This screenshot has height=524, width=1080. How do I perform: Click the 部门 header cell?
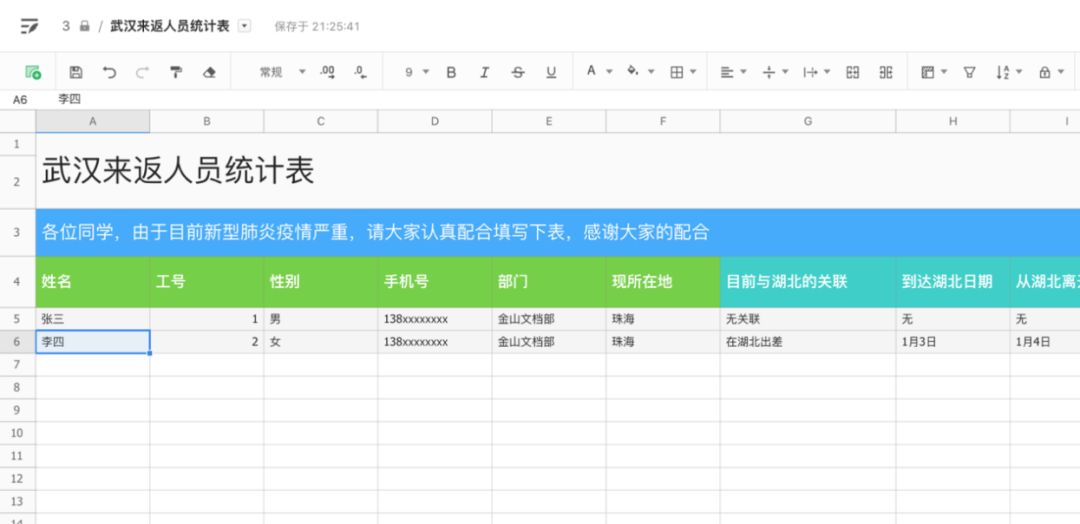549,282
